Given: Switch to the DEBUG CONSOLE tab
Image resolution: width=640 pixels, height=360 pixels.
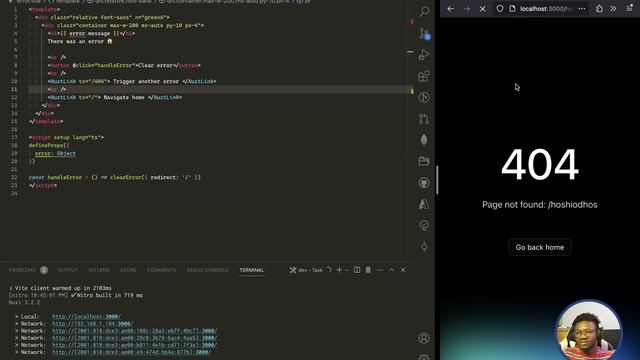Looking at the screenshot, I should (207, 270).
